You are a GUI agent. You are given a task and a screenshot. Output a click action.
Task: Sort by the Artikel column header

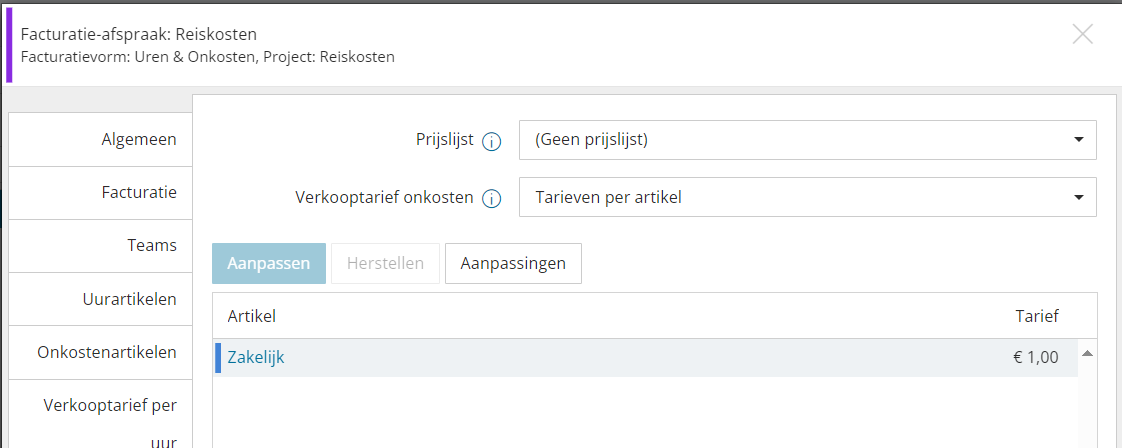pos(251,316)
